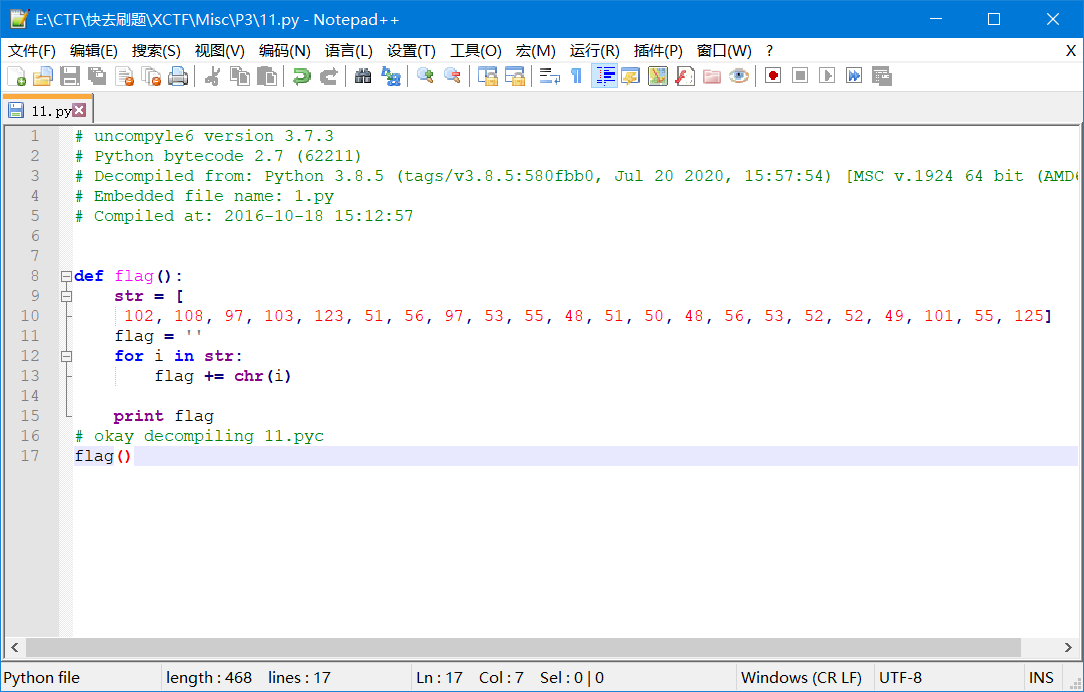Screen dimensions: 1084x692
Task: Click the X at menu bar's right end
Action: [x=1071, y=50]
